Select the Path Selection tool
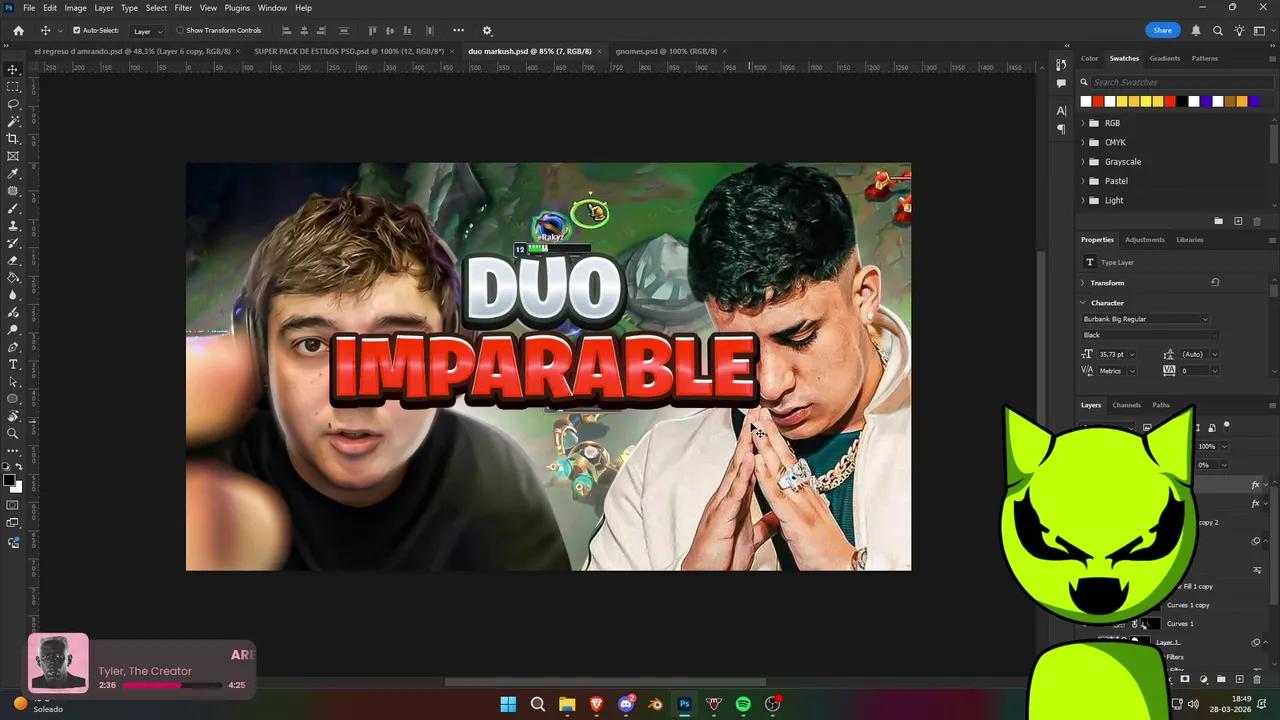The height and width of the screenshot is (720, 1280). [13, 382]
